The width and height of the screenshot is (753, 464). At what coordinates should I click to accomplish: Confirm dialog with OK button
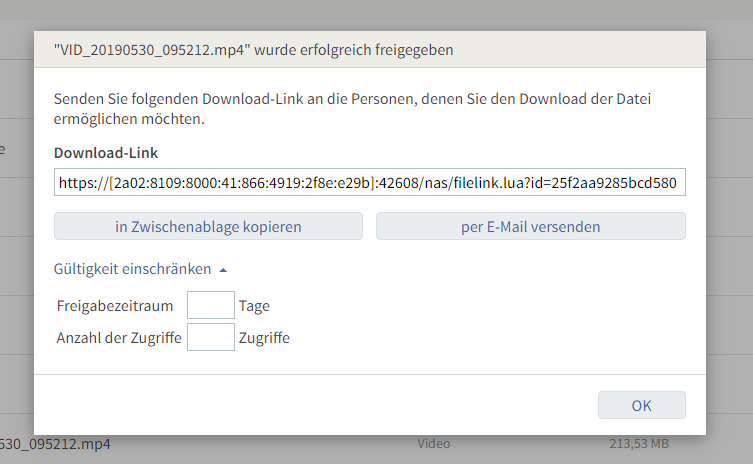(642, 405)
